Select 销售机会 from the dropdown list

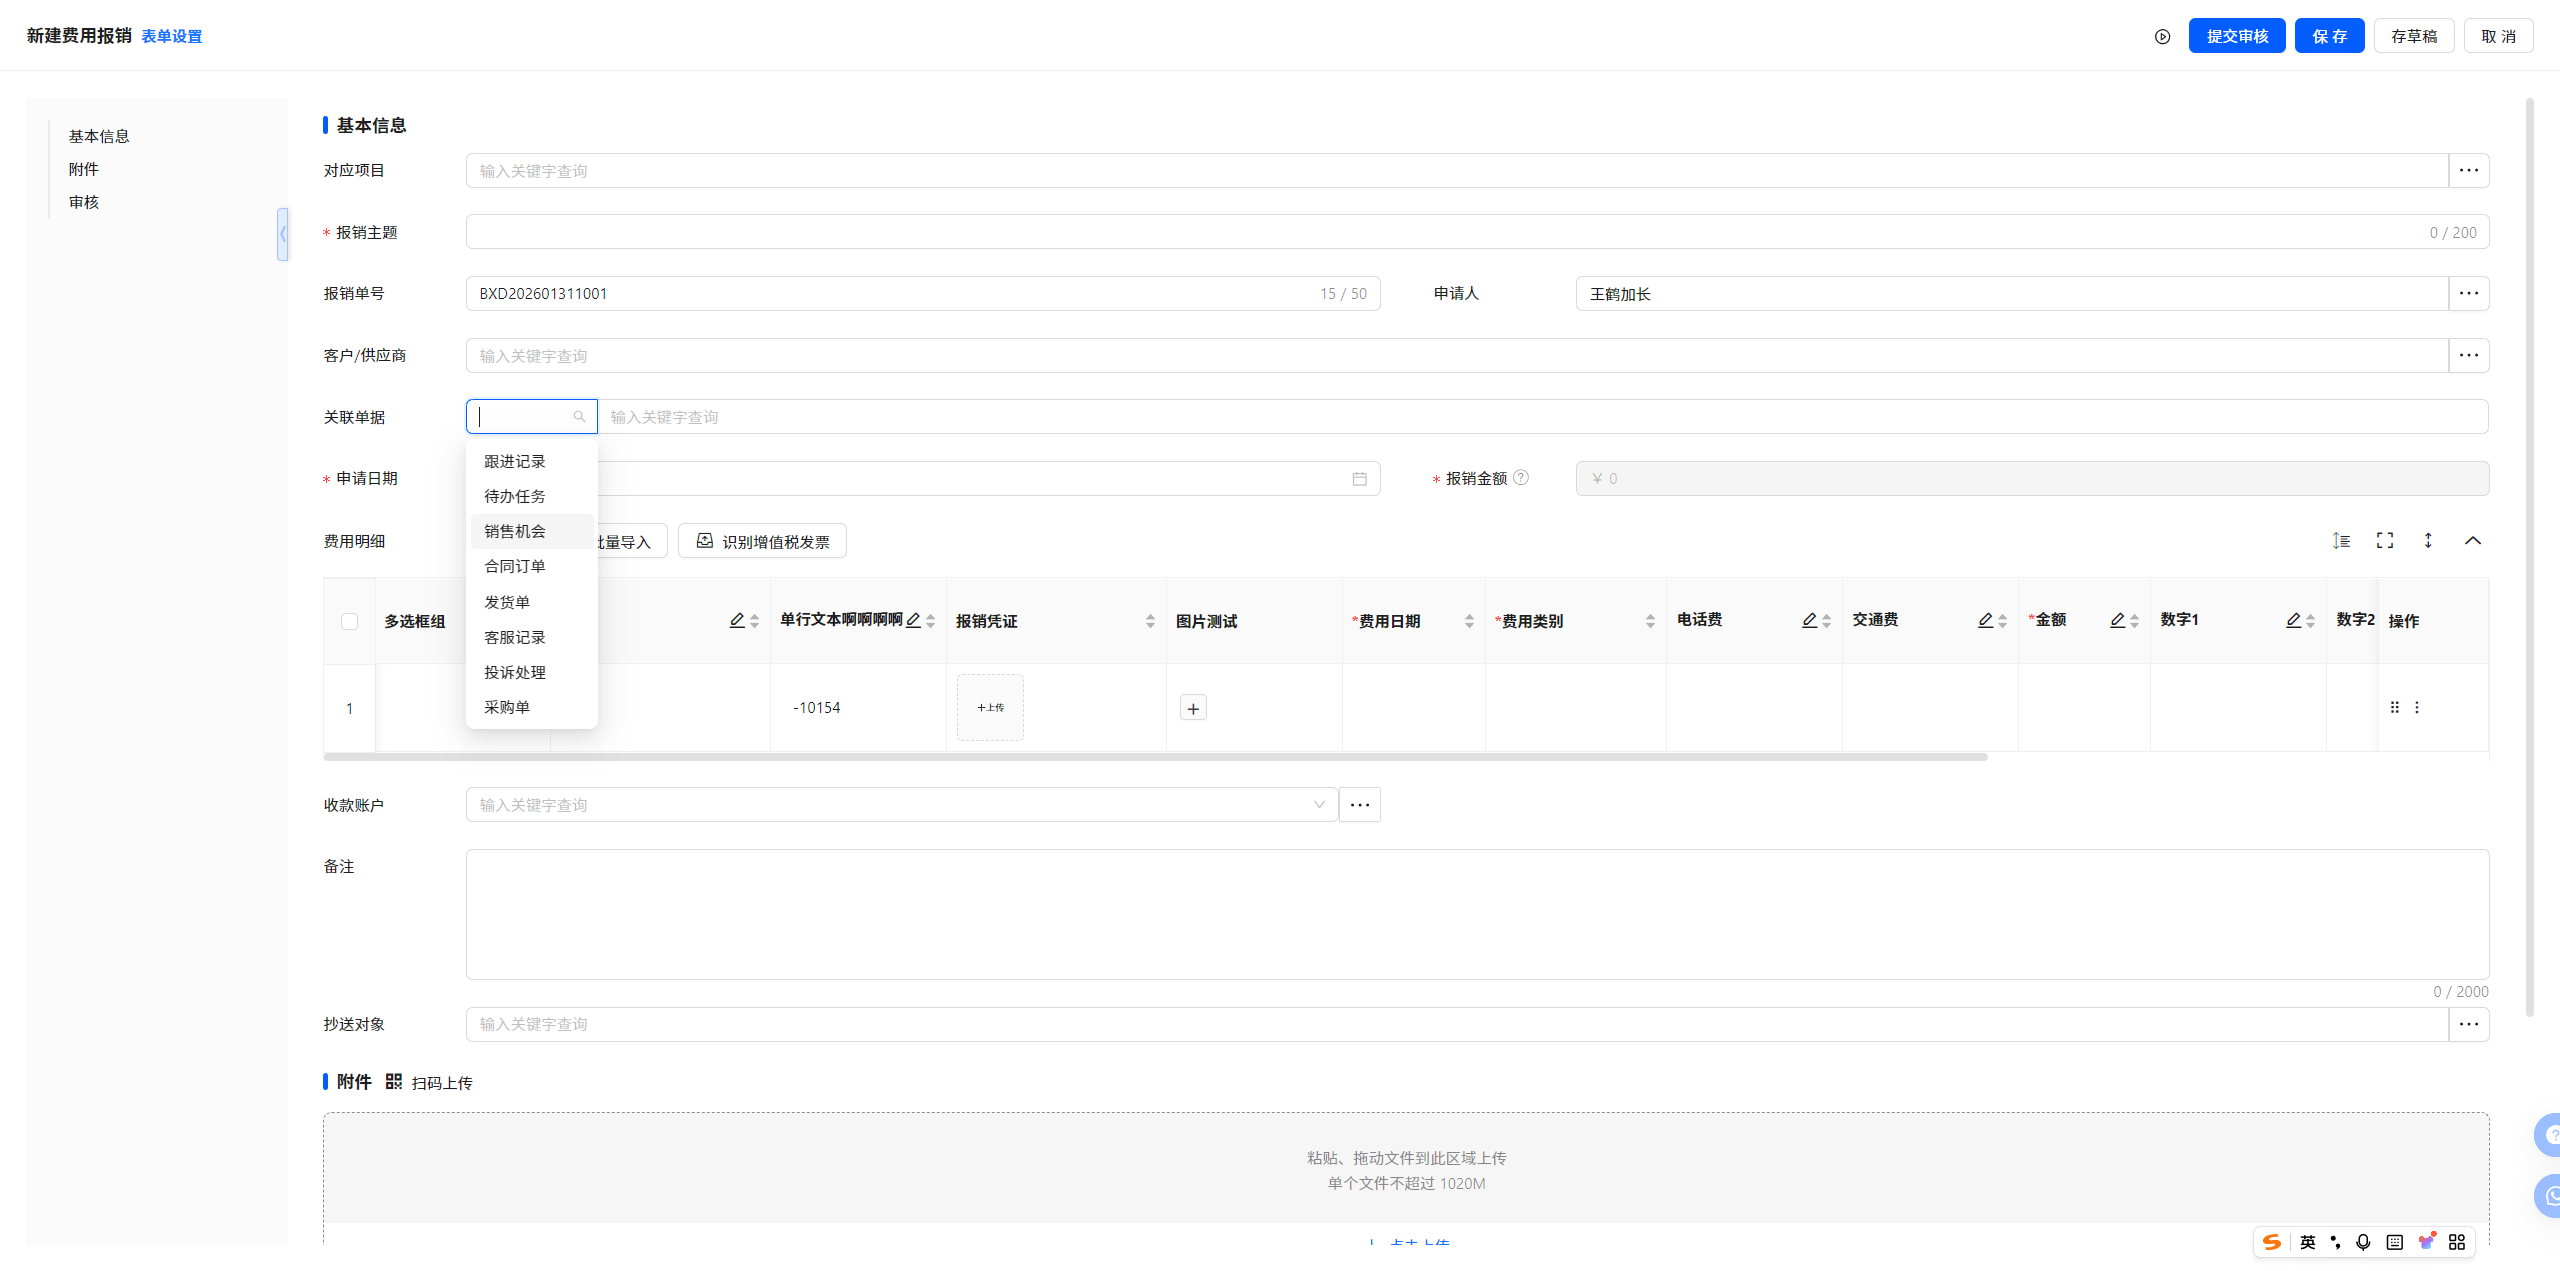coord(515,531)
